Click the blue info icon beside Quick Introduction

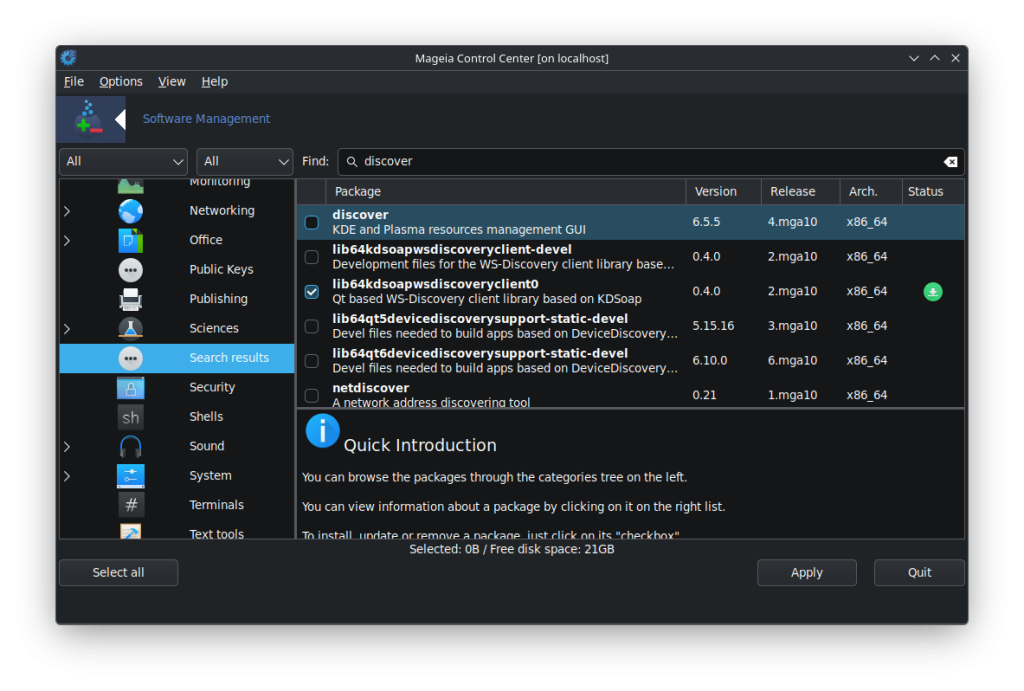(x=322, y=431)
